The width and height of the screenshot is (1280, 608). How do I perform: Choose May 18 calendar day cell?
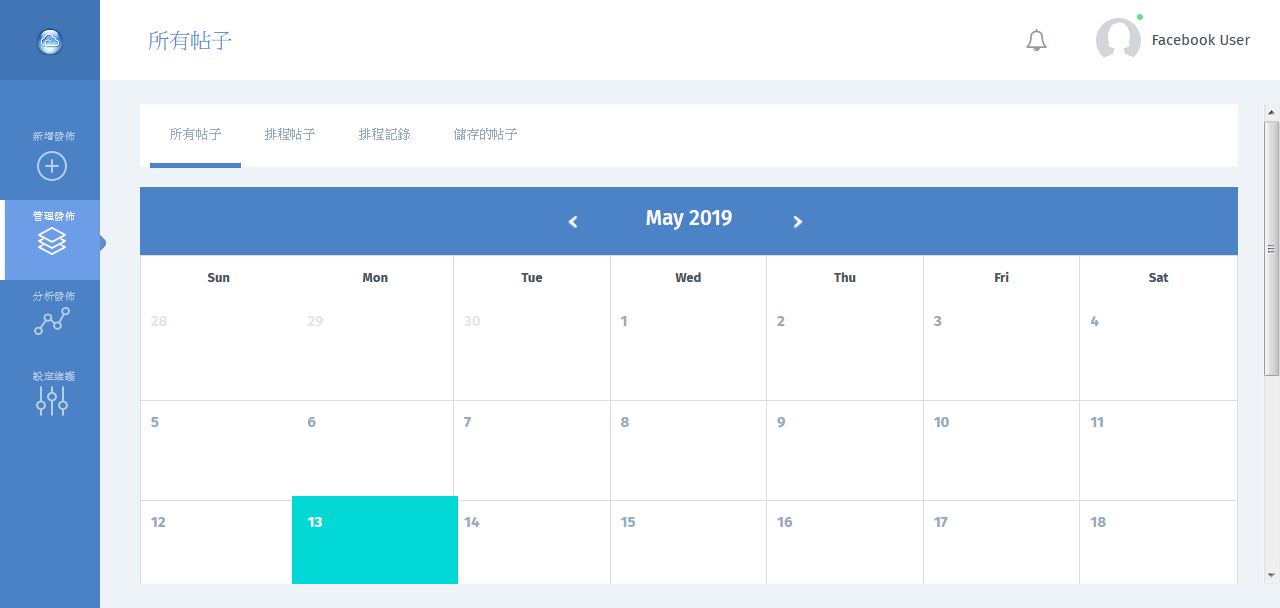[1157, 540]
